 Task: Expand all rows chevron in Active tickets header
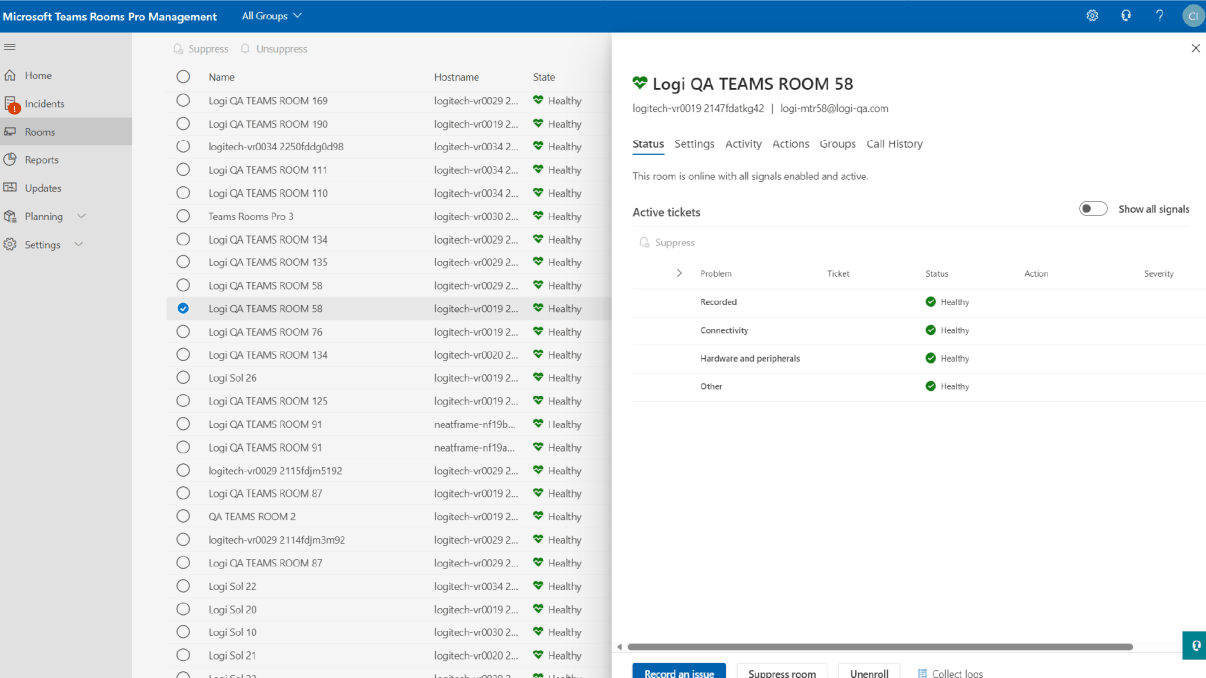679,273
